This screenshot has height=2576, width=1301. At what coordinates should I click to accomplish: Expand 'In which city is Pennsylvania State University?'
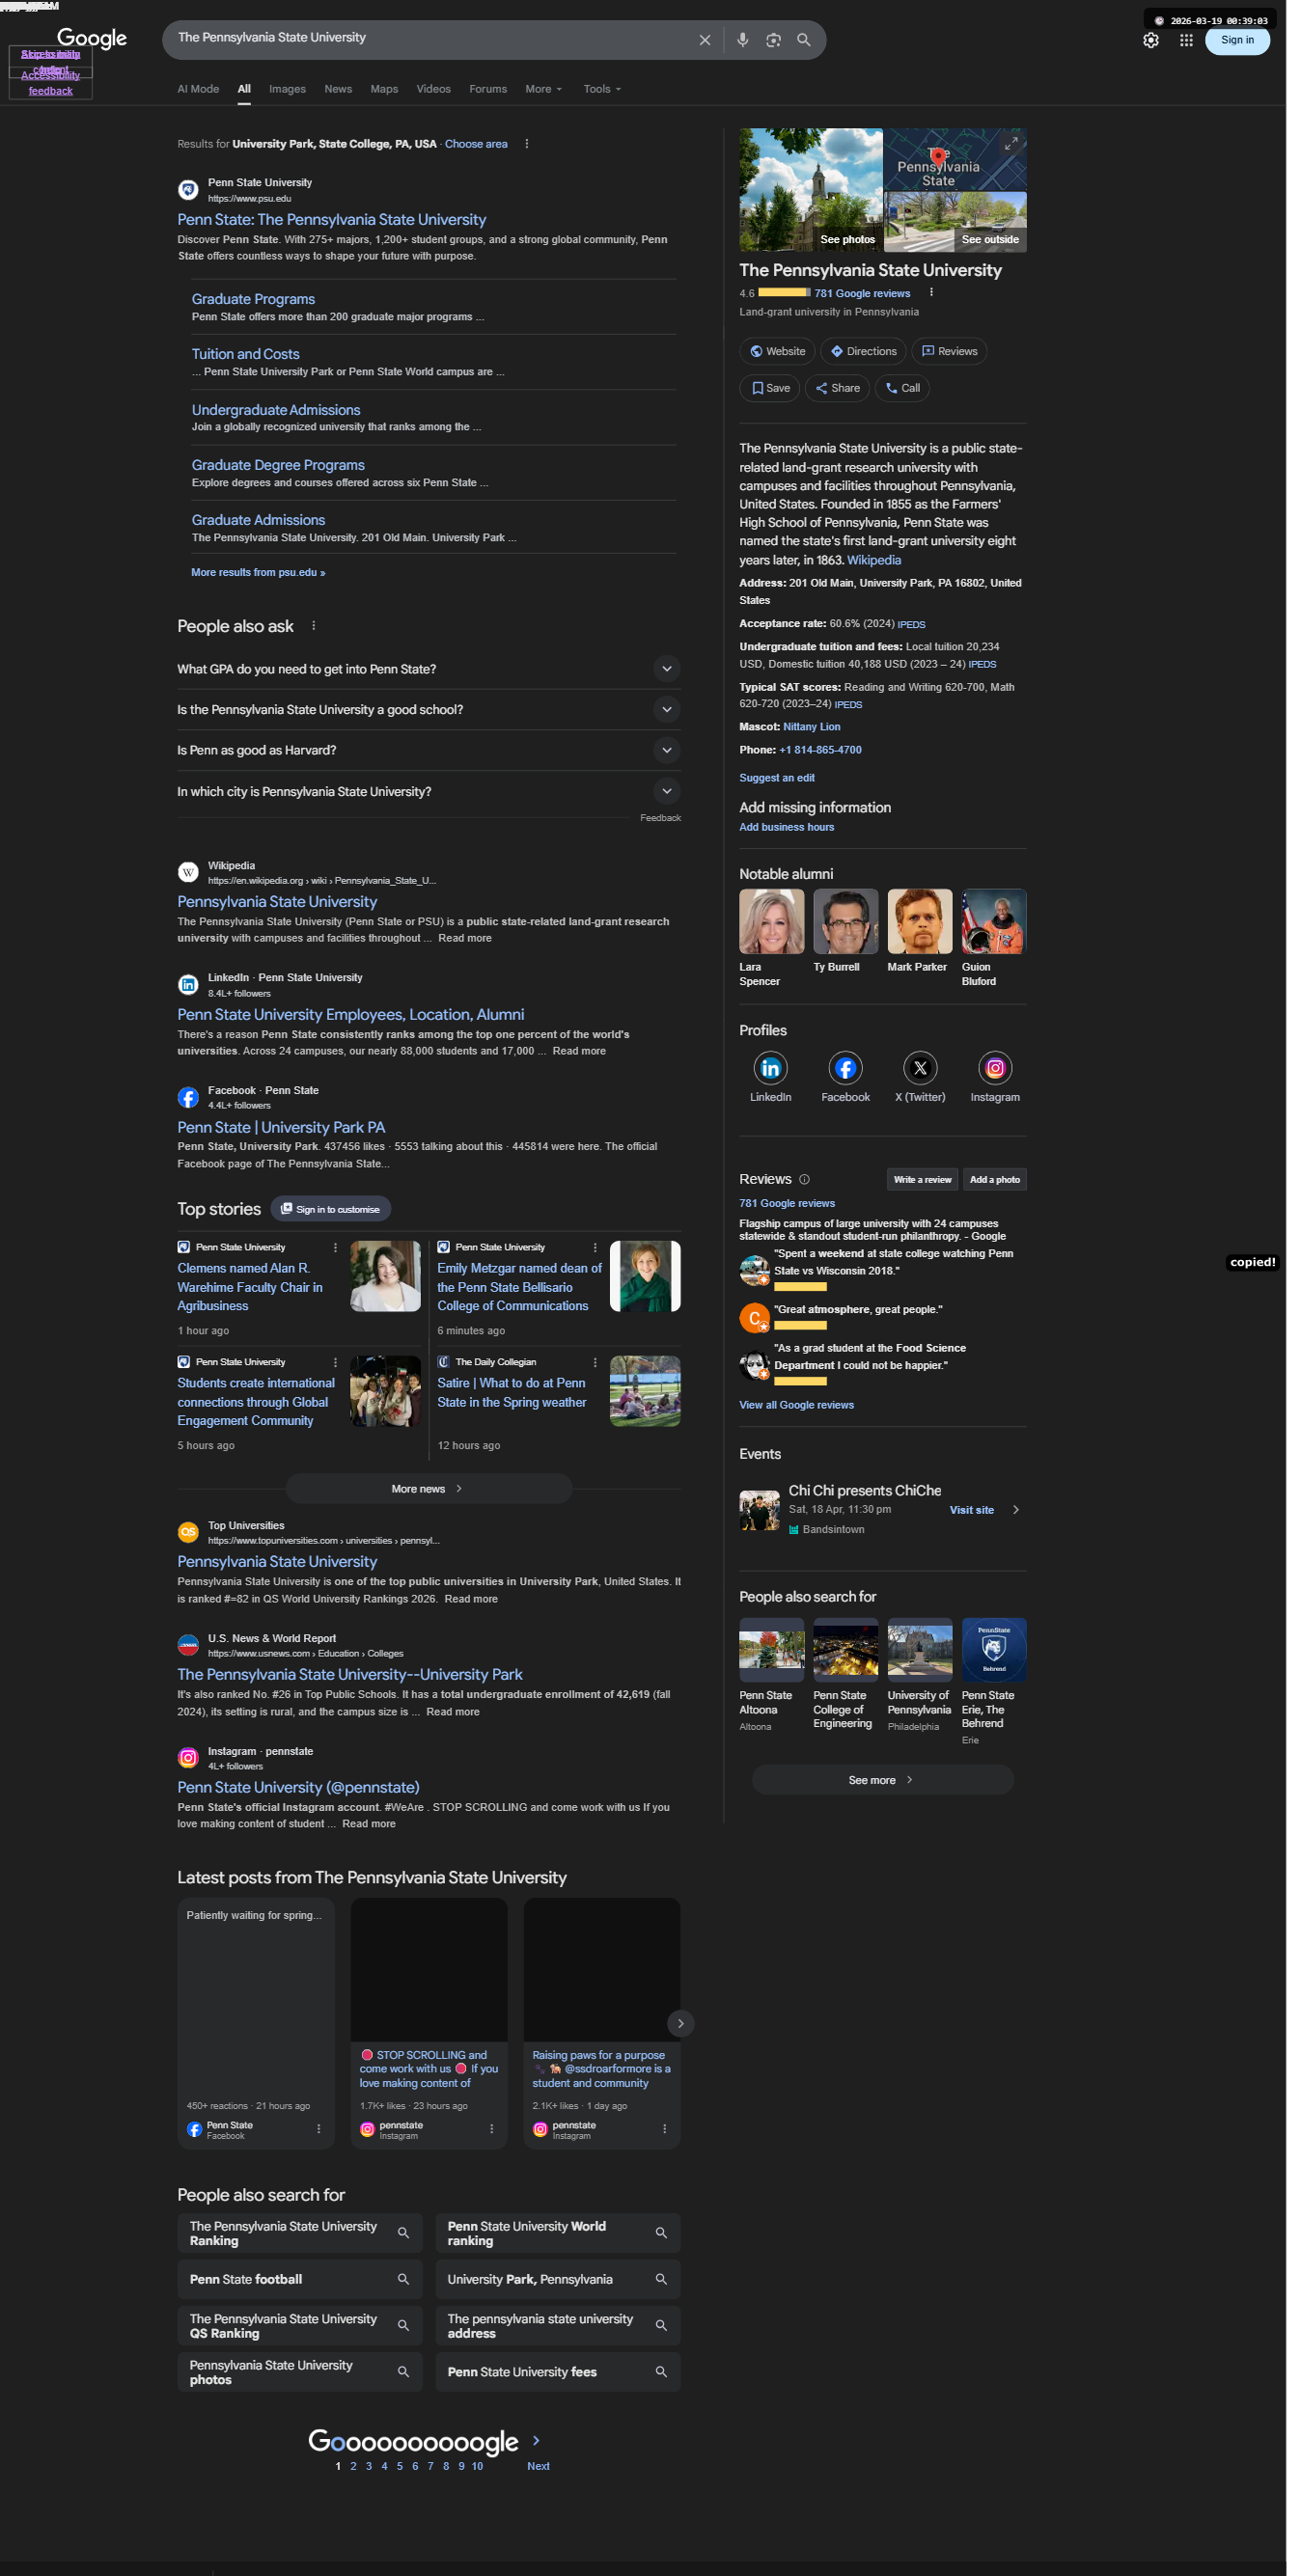coord(429,791)
